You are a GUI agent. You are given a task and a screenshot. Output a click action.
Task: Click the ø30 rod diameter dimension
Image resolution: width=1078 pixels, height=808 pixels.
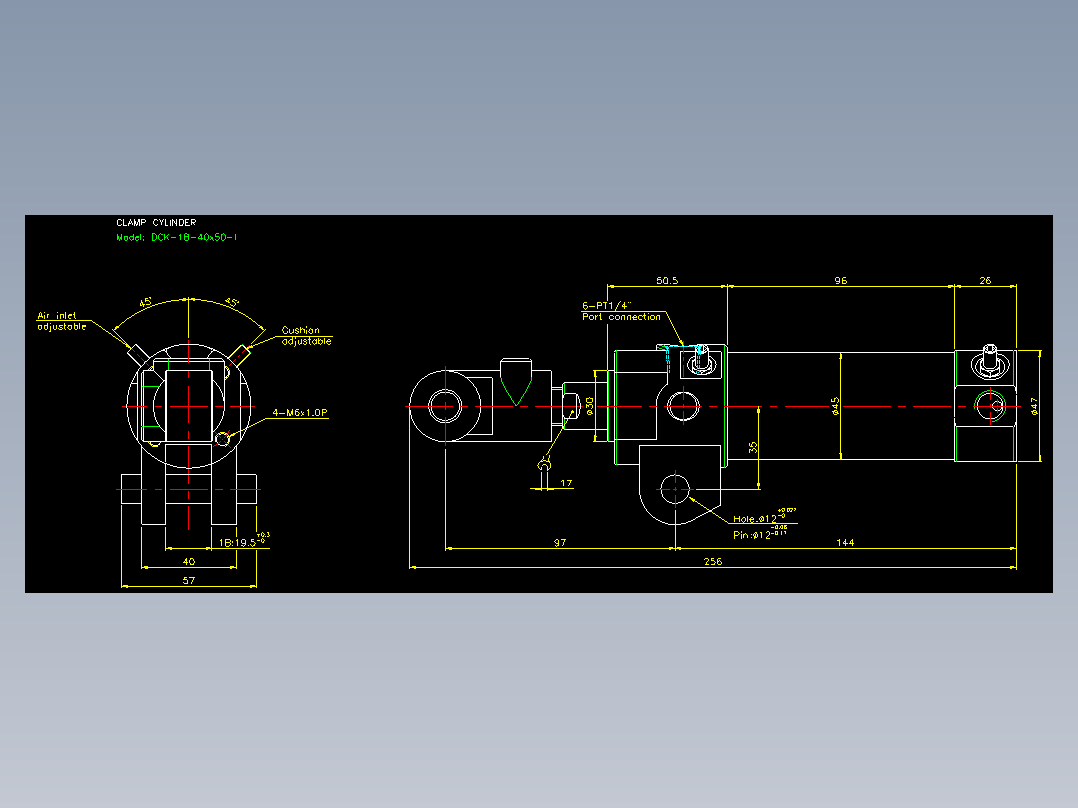click(x=590, y=406)
